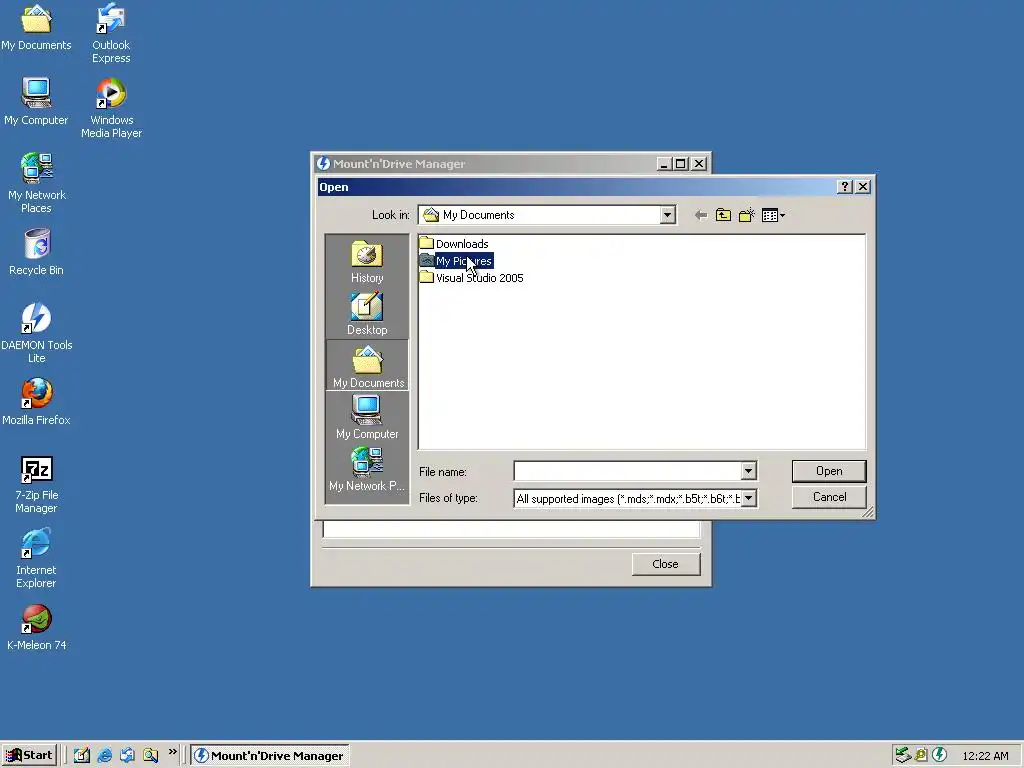Click the back arrow in Open dialog
The image size is (1024, 768).
[x=701, y=215]
